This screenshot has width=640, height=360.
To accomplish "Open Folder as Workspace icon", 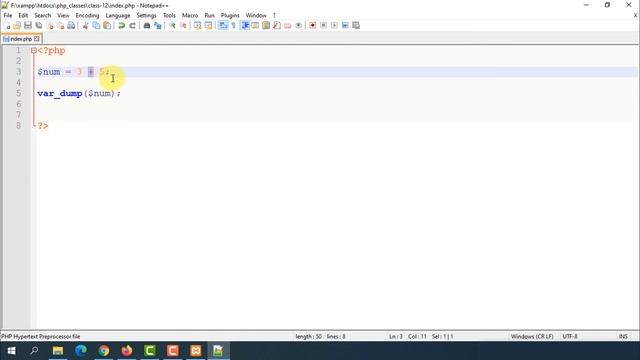I will click(288, 25).
